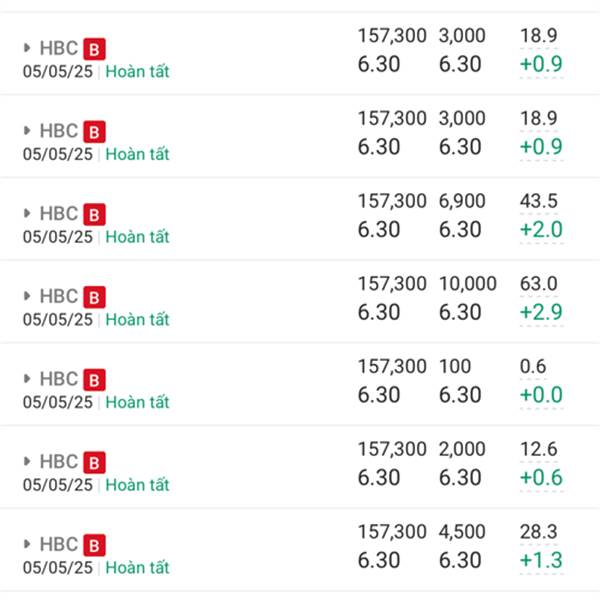Select the +0.6 profit value
Image resolution: width=600 pixels, height=600 pixels.
pos(541,478)
